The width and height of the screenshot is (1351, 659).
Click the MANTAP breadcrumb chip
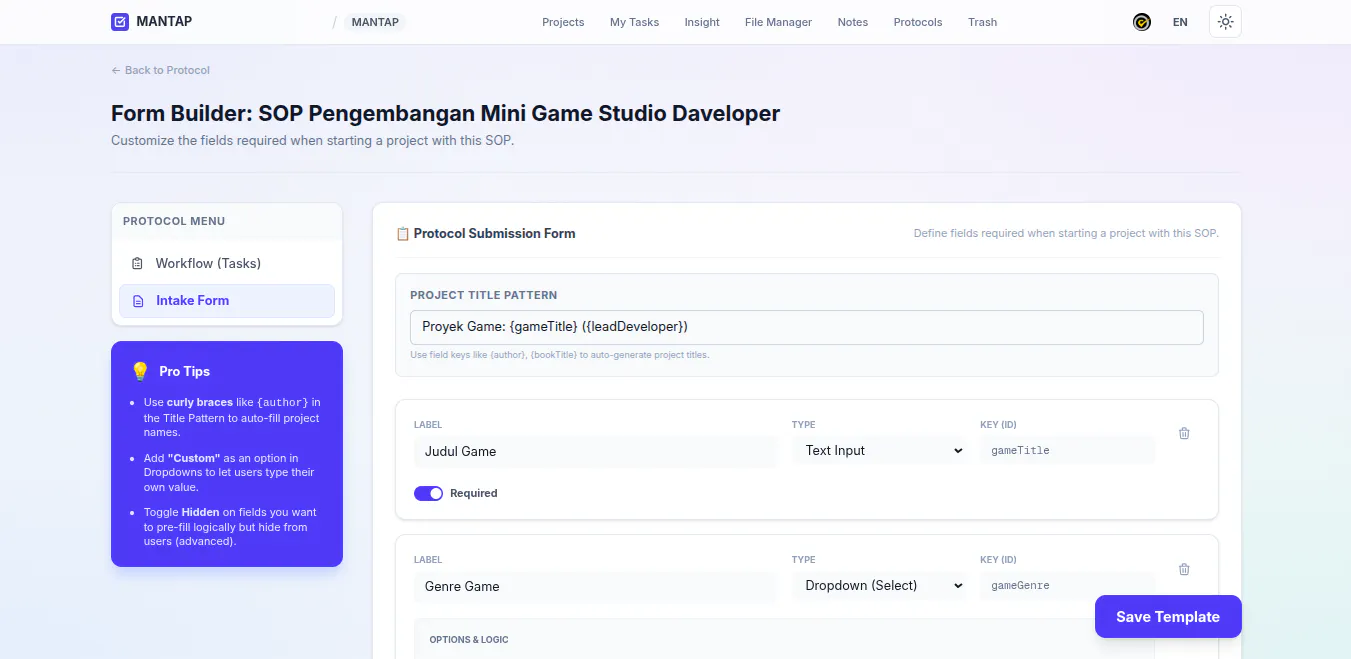(375, 22)
